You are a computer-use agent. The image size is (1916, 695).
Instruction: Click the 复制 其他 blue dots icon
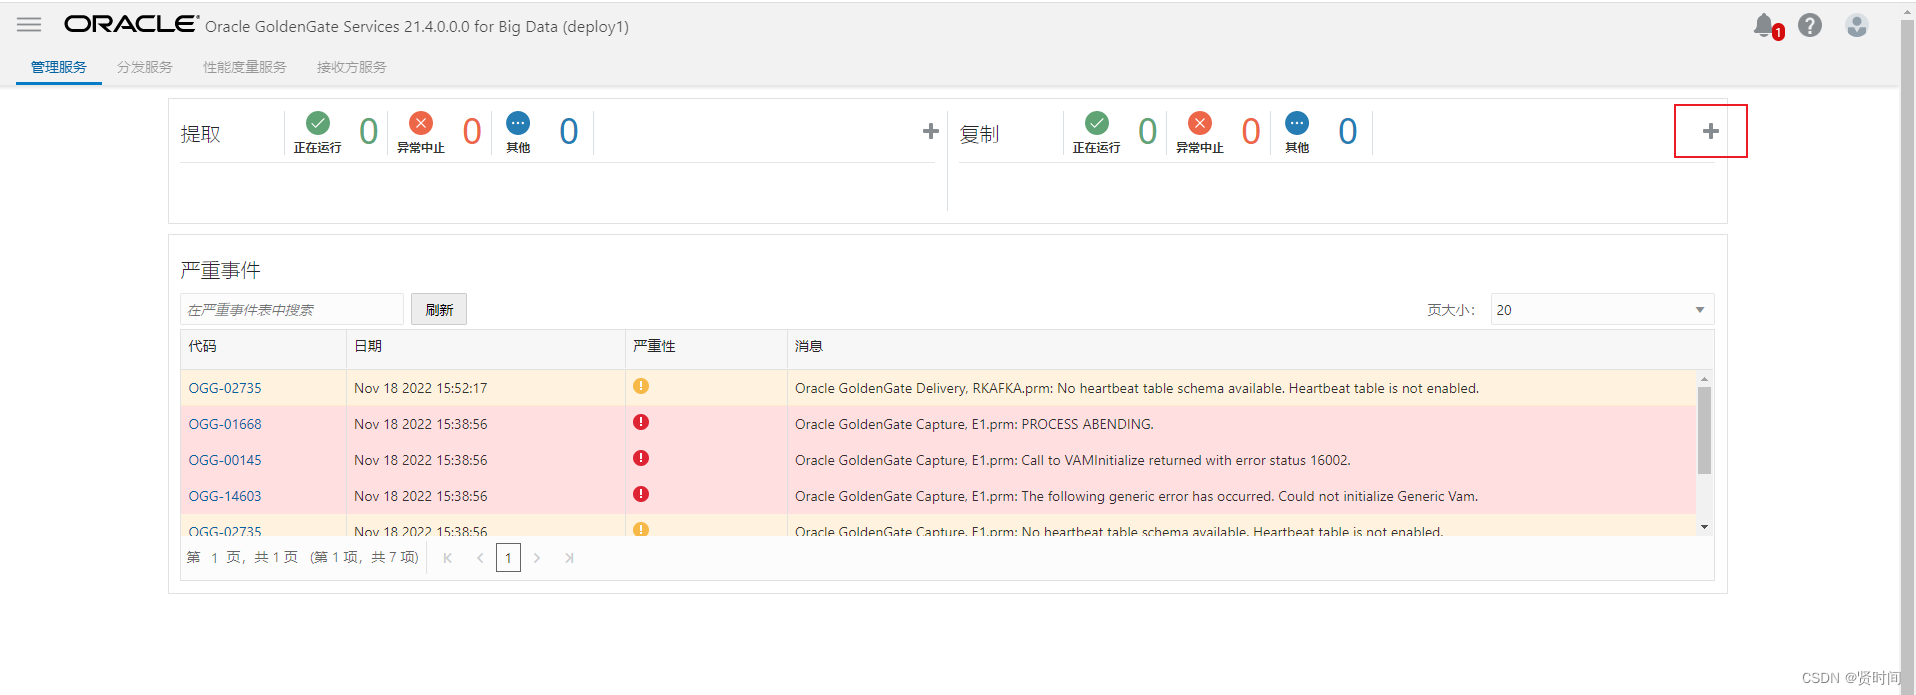[1297, 123]
